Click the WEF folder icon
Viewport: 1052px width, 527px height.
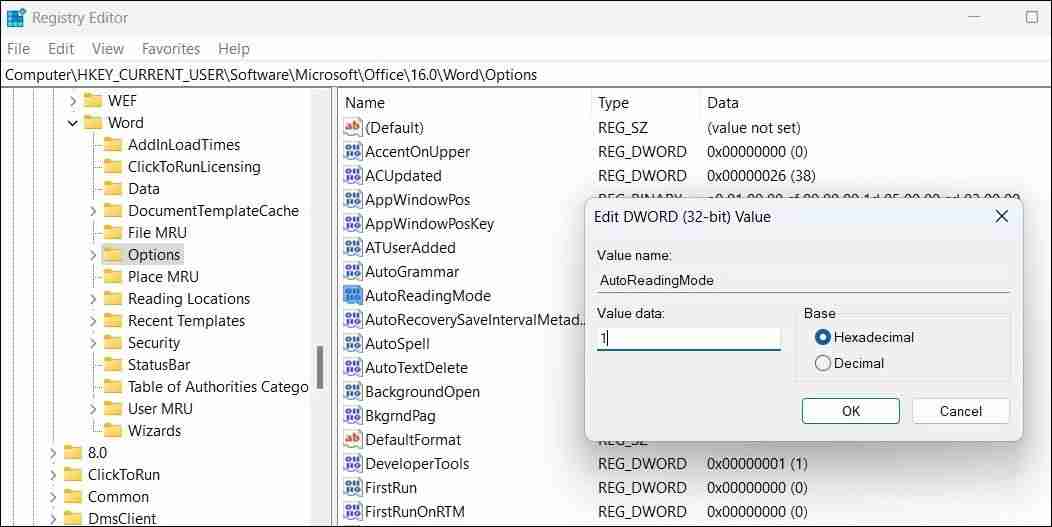pos(93,101)
